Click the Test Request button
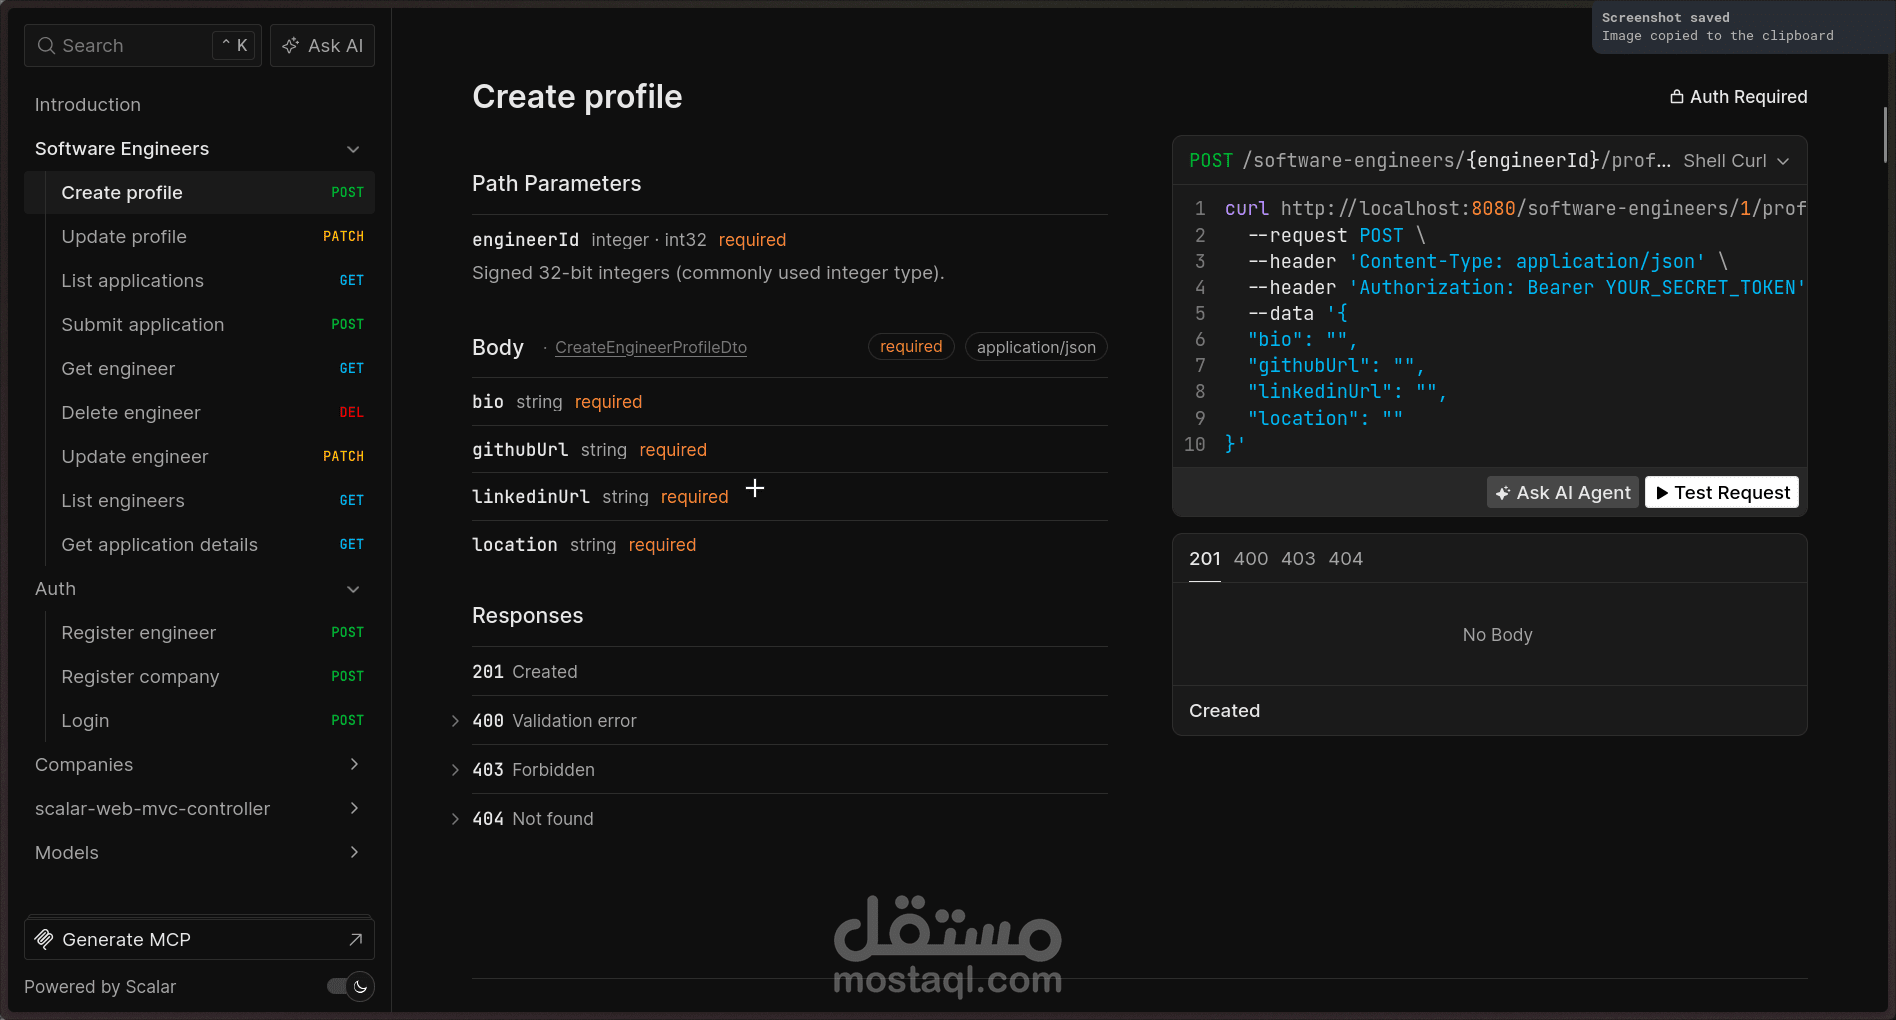This screenshot has height=1020, width=1896. [1722, 493]
